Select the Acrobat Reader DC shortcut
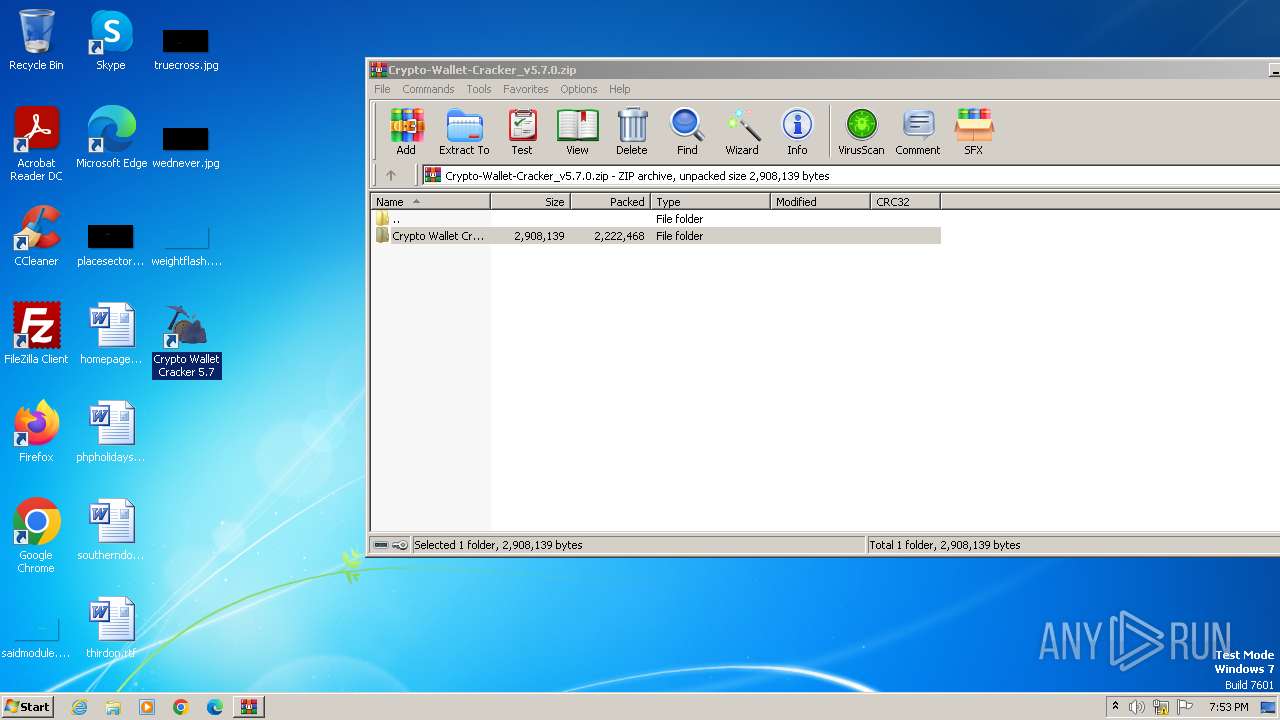Screen dimensions: 1280x720 (x=36, y=144)
